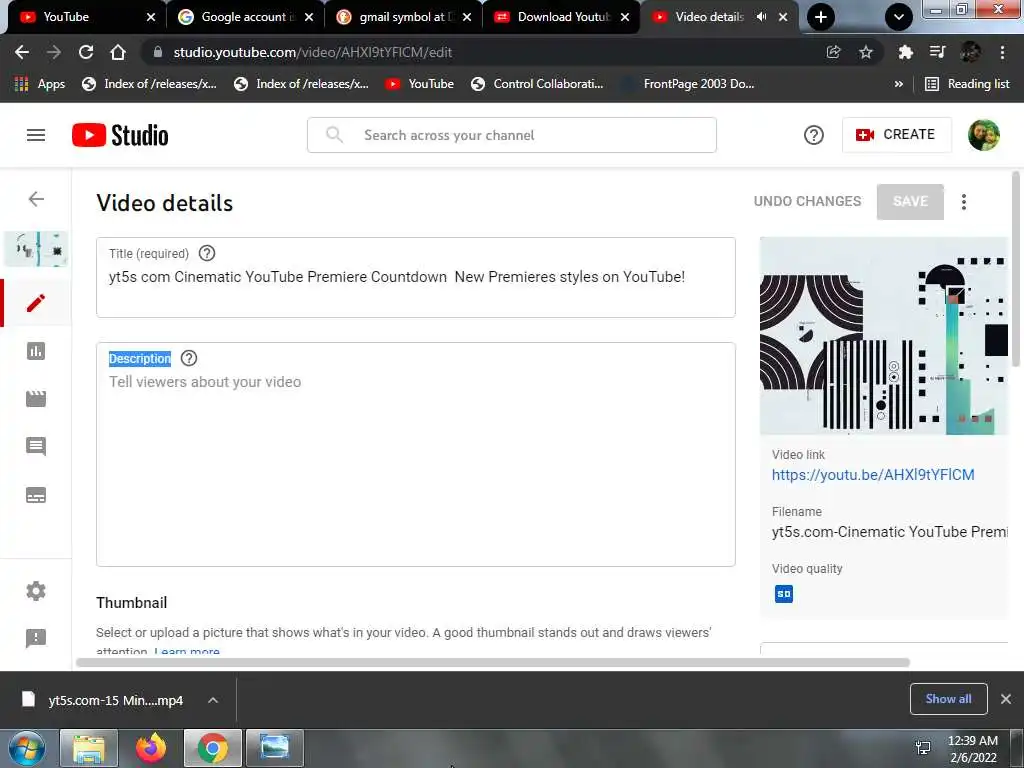
Task: Click the share page icon in address bar
Action: click(833, 52)
